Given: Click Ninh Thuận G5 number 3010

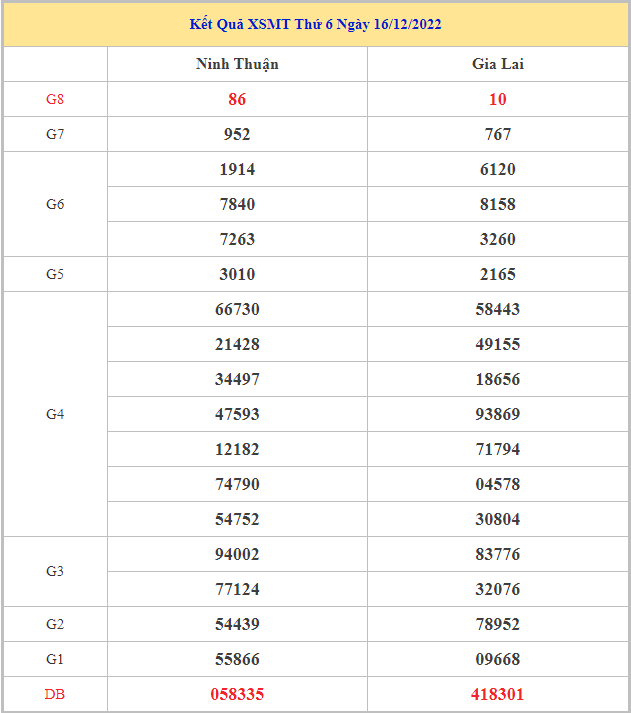Looking at the screenshot, I should coord(237,274).
